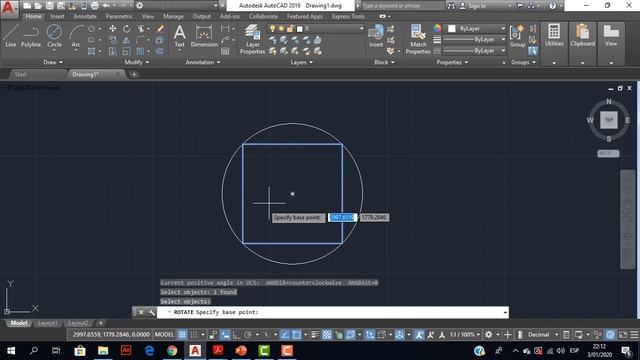Viewport: 640px width, 360px height.
Task: Toggle 2D object snap in status bar
Action: pos(296,335)
